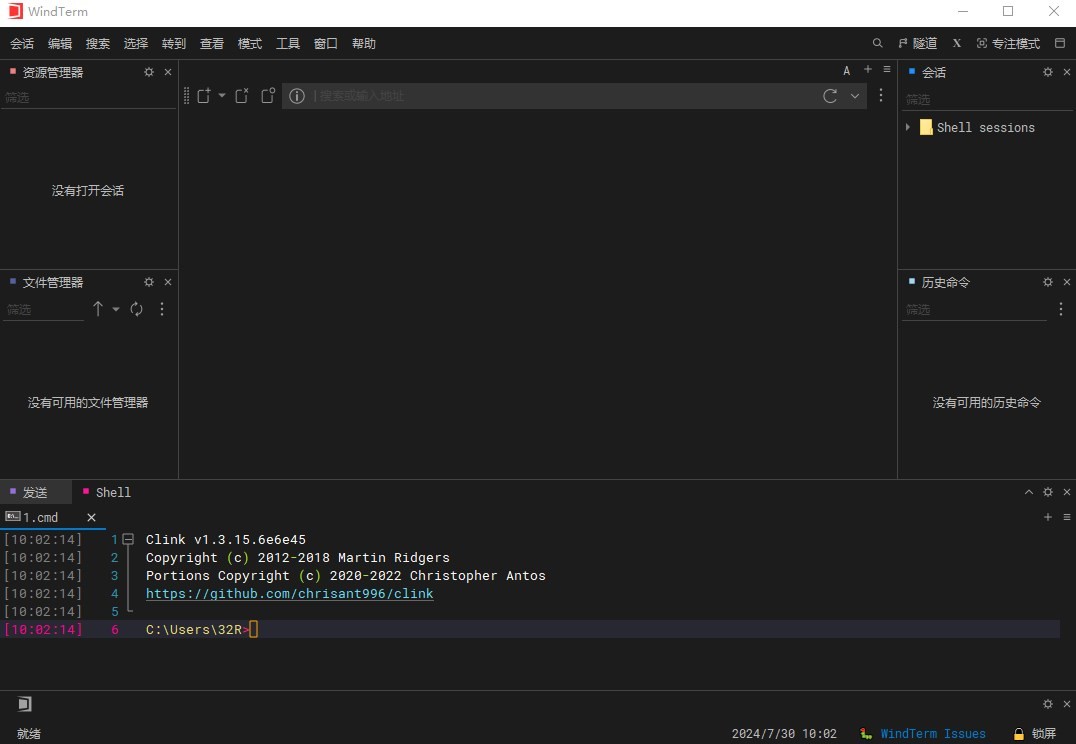Open the new tab dropdown arrow in toolbar

point(222,96)
